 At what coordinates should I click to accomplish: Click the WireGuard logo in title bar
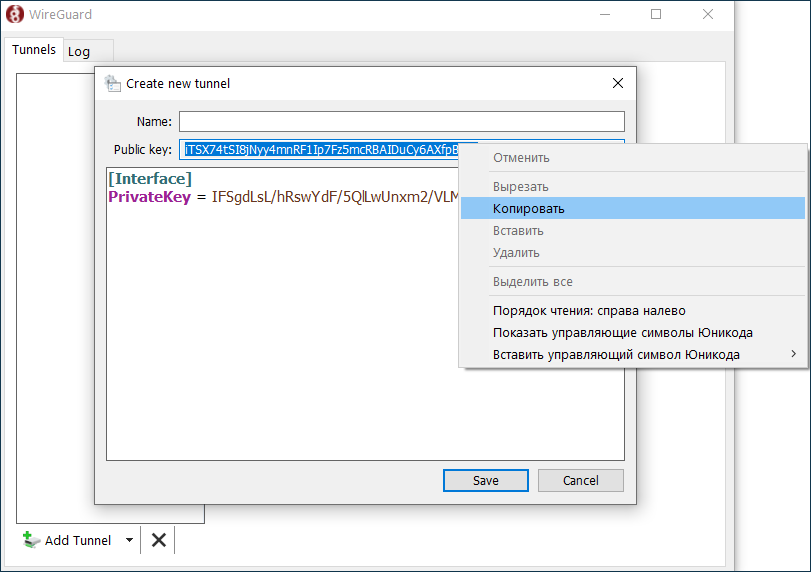tap(15, 15)
